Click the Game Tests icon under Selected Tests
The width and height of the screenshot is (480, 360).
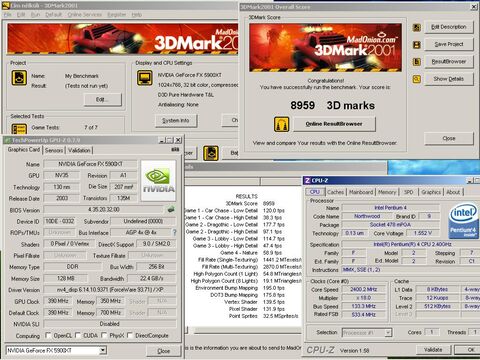[19, 129]
